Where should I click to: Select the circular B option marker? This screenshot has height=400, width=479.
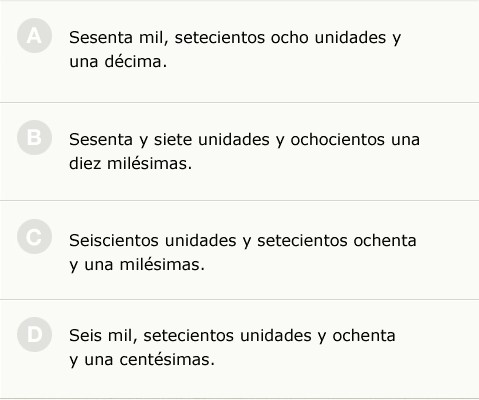[x=34, y=137]
